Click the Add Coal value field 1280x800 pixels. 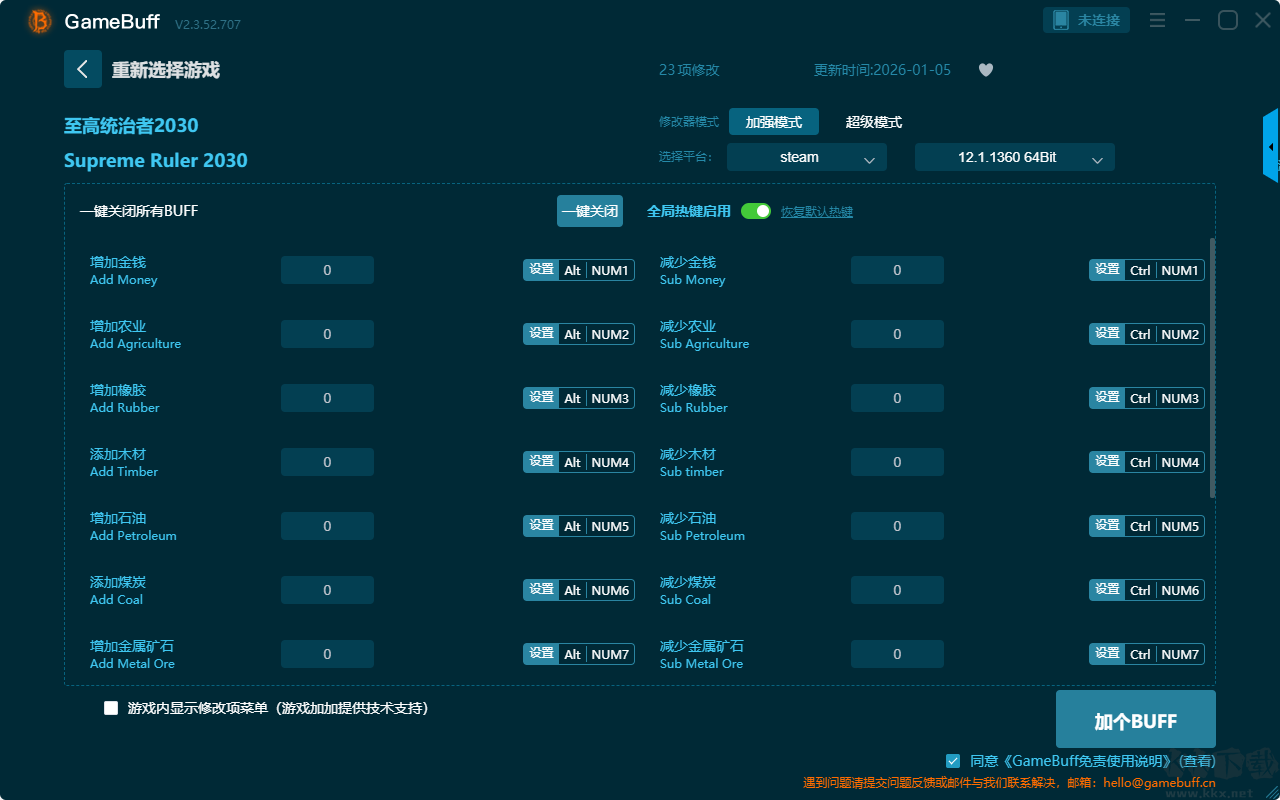pyautogui.click(x=327, y=590)
